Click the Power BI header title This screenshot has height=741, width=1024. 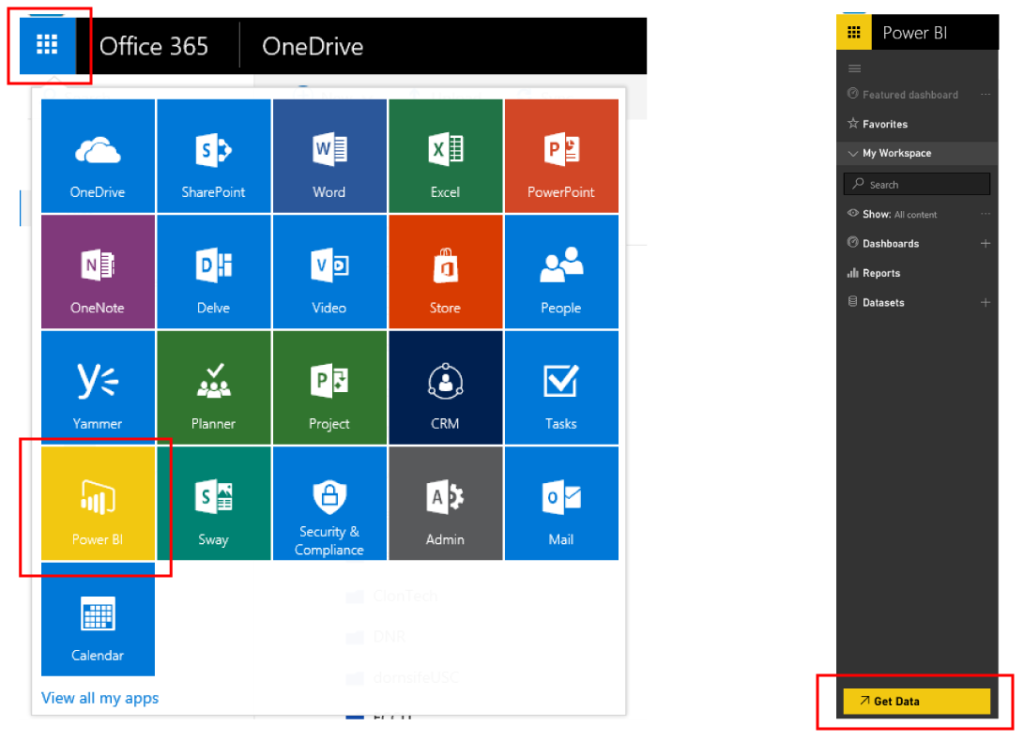point(914,33)
